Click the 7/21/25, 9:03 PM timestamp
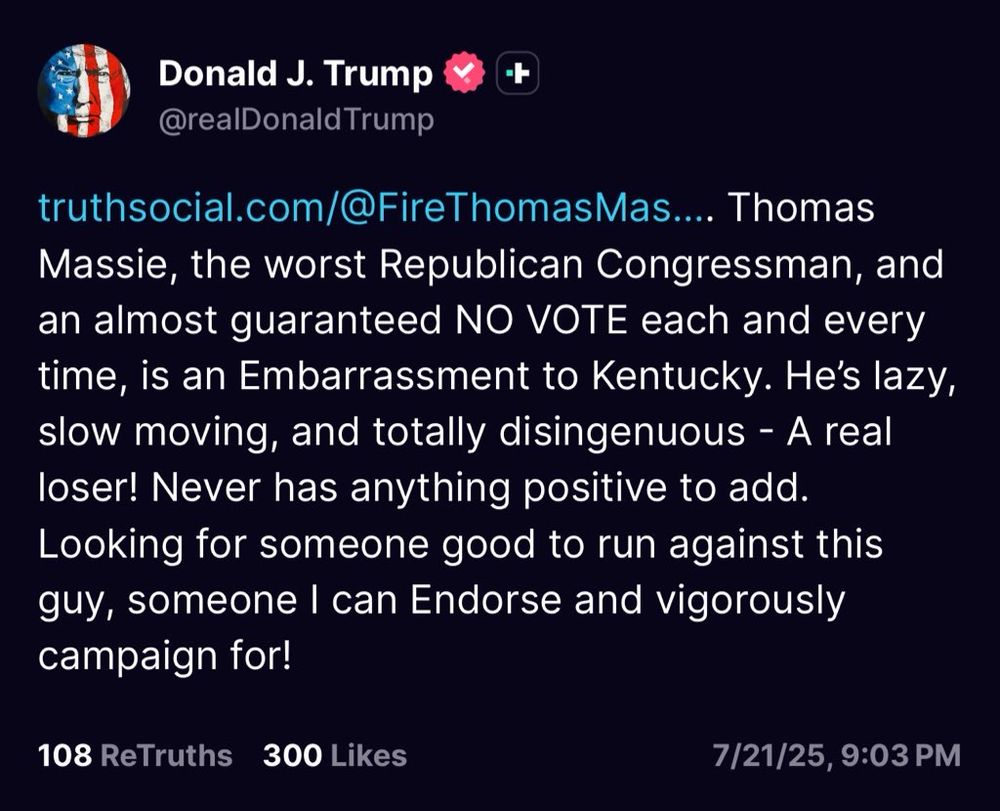The width and height of the screenshot is (1000, 811). coord(837,755)
